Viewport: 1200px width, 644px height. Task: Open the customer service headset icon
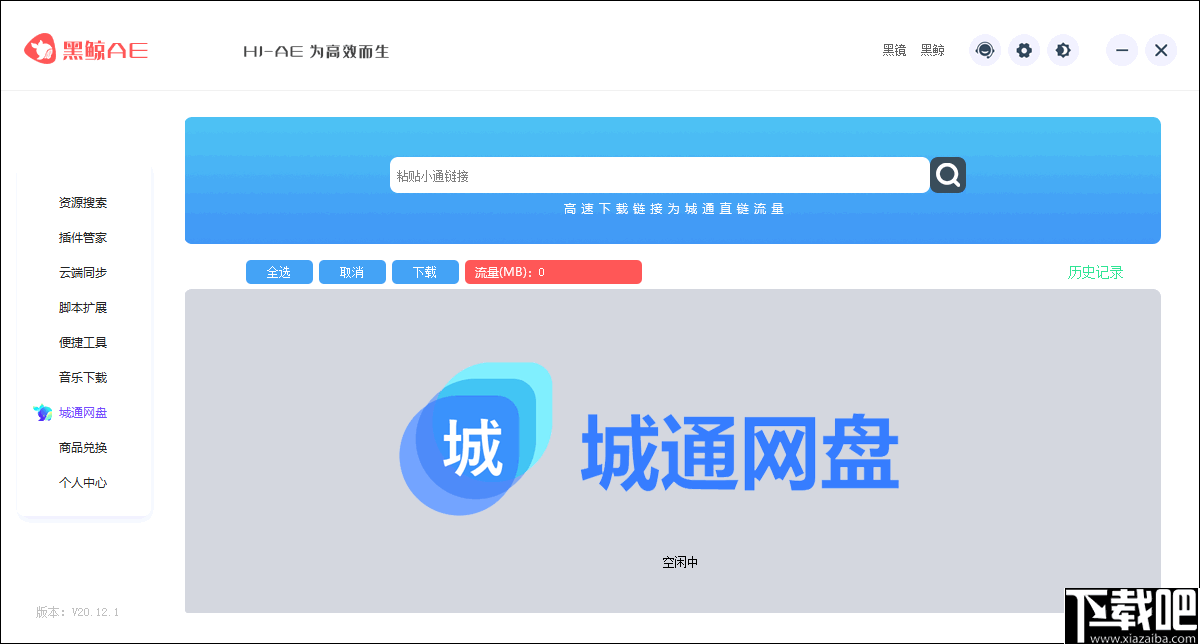coord(984,50)
